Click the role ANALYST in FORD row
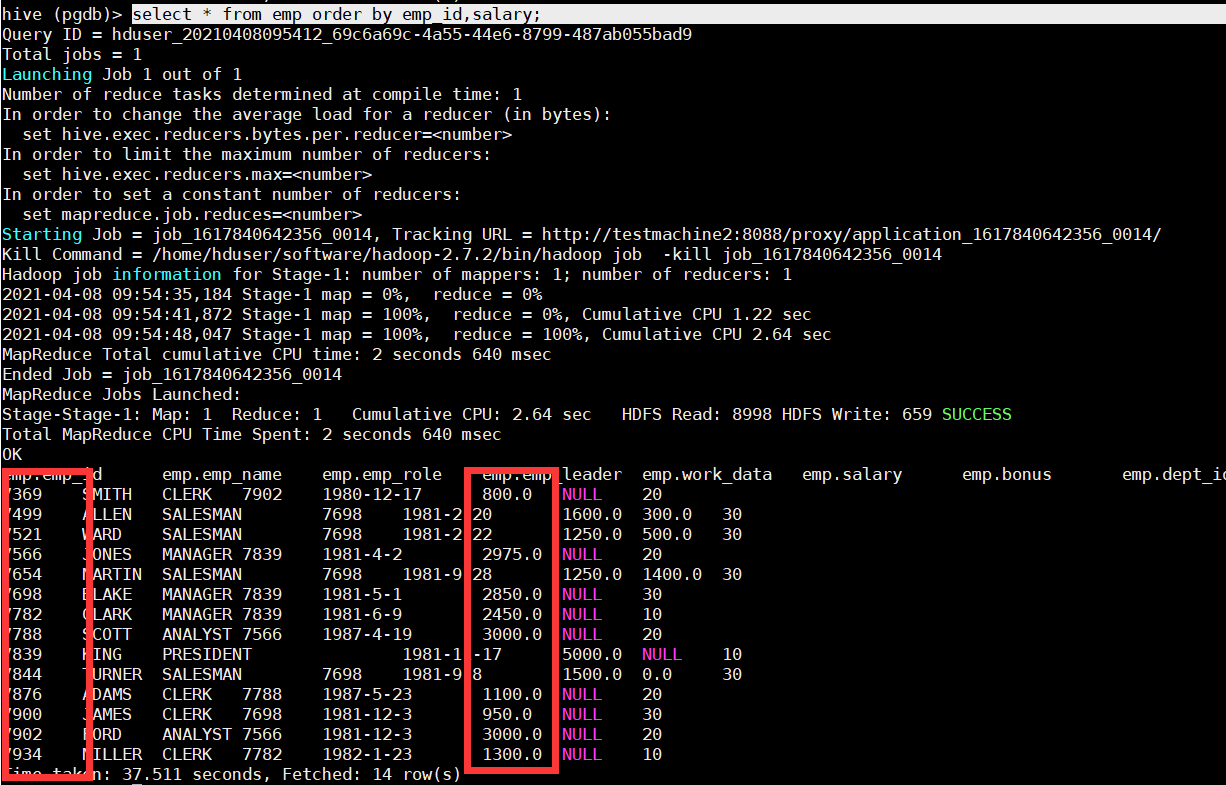The width and height of the screenshot is (1226, 785). click(197, 734)
